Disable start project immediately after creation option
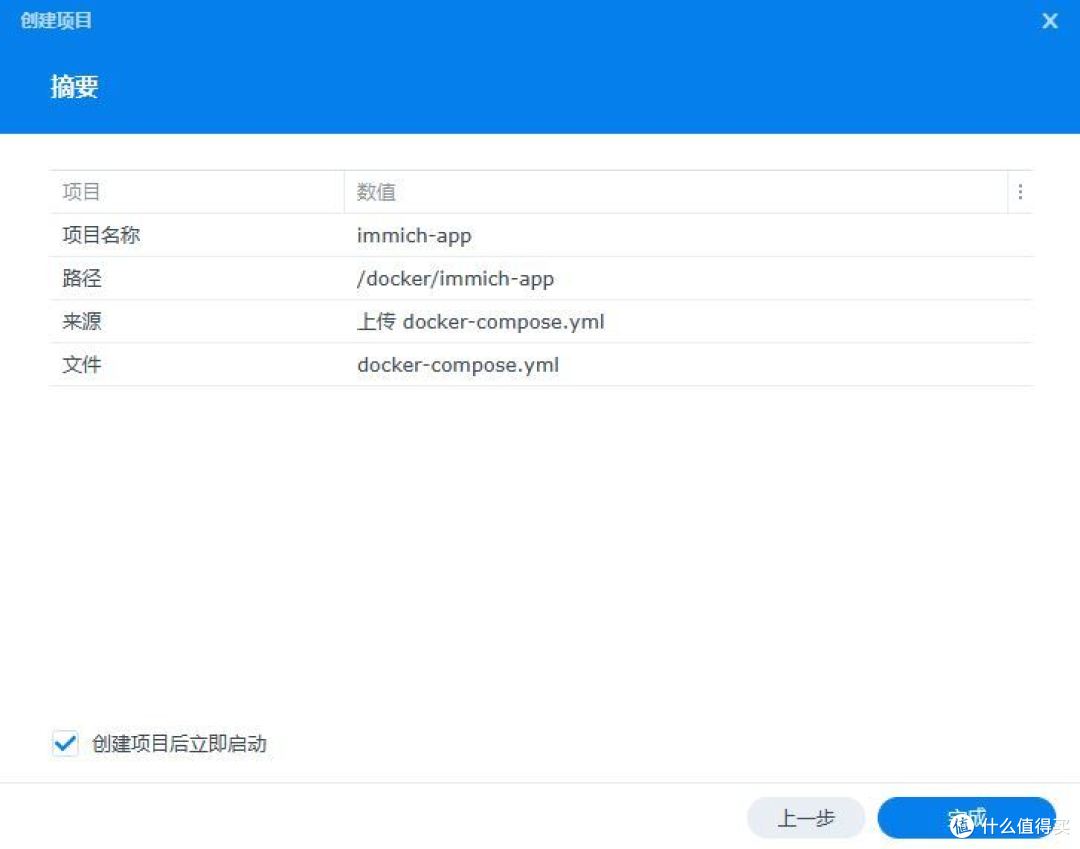 click(65, 743)
